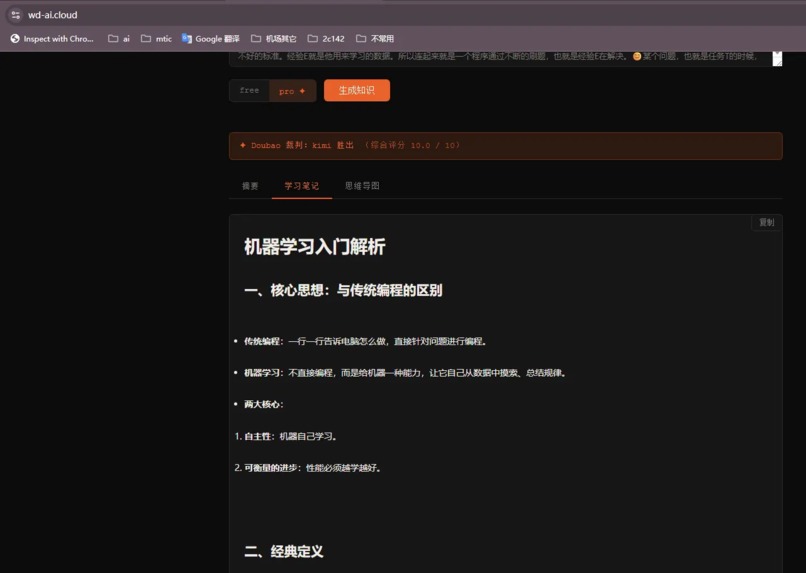
Task: Open the Google 翻译 bookmark
Action: click(211, 39)
